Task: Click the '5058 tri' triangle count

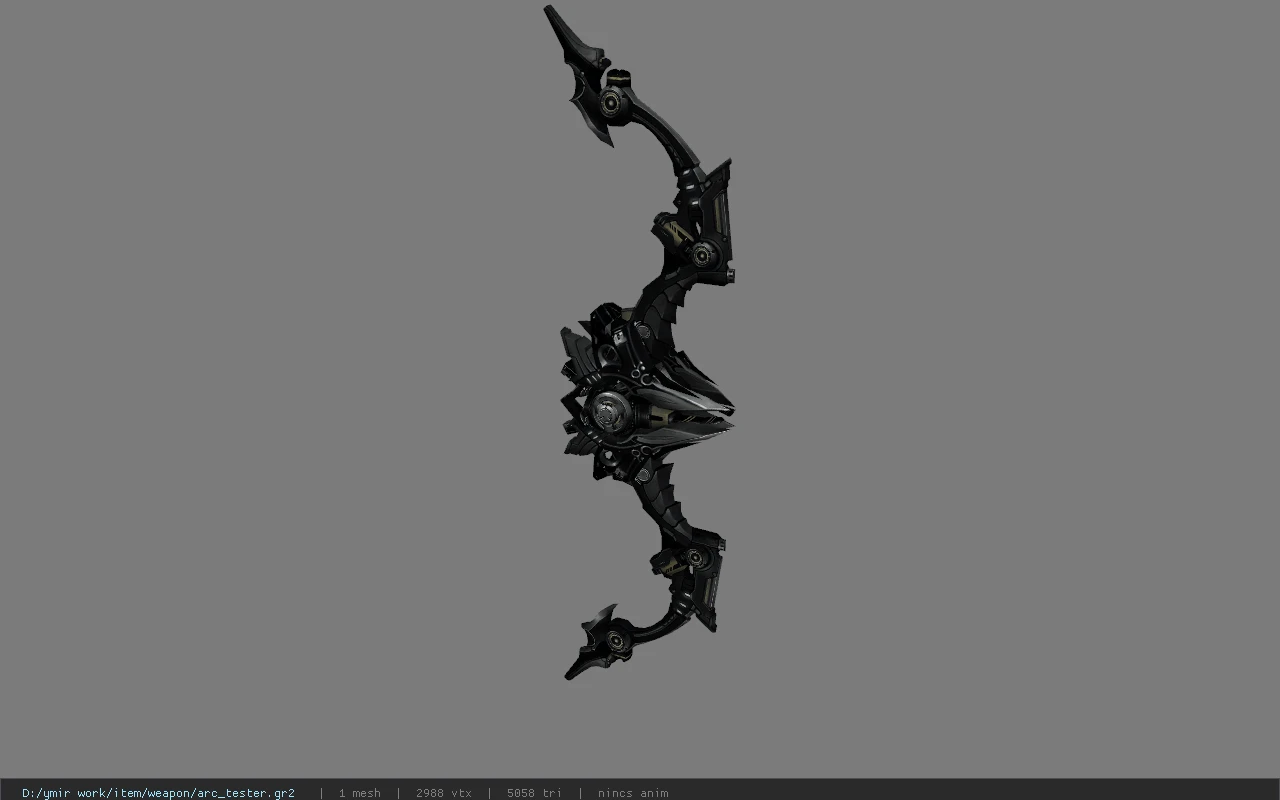Action: (x=534, y=793)
